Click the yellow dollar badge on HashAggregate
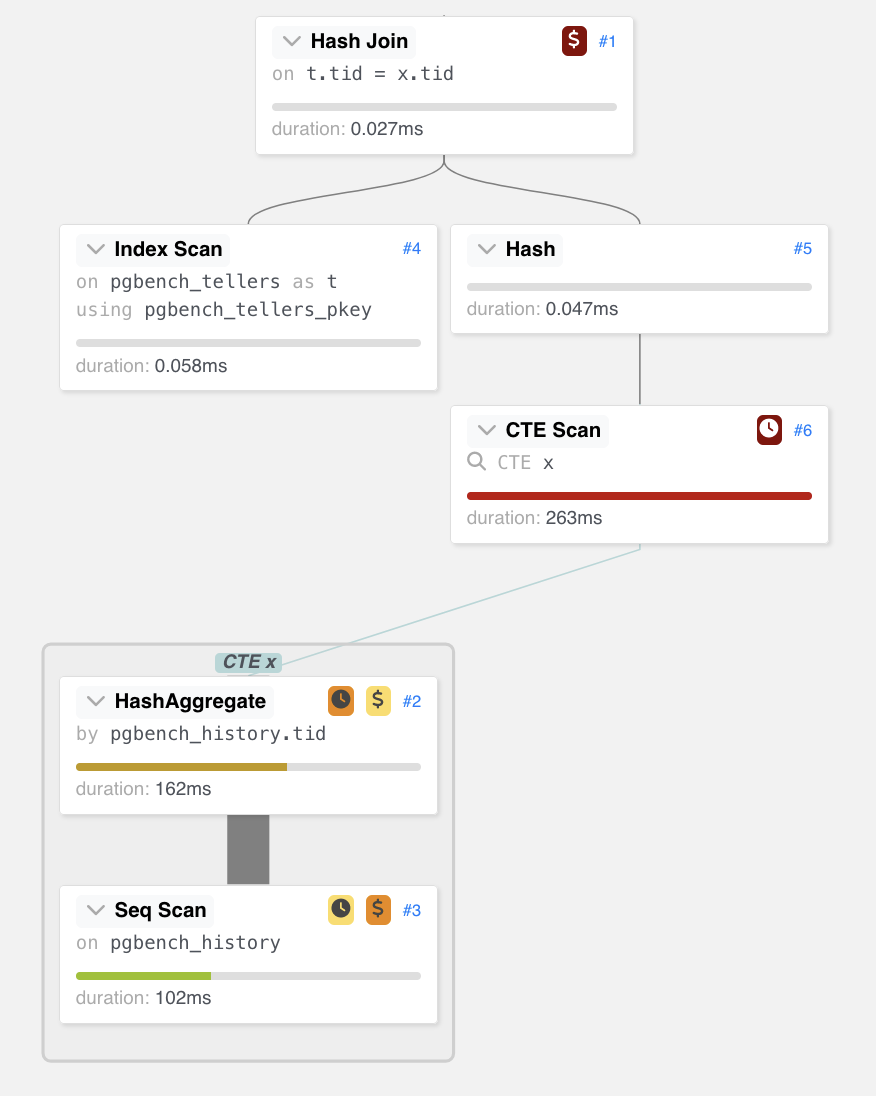The image size is (876, 1096). pos(378,700)
